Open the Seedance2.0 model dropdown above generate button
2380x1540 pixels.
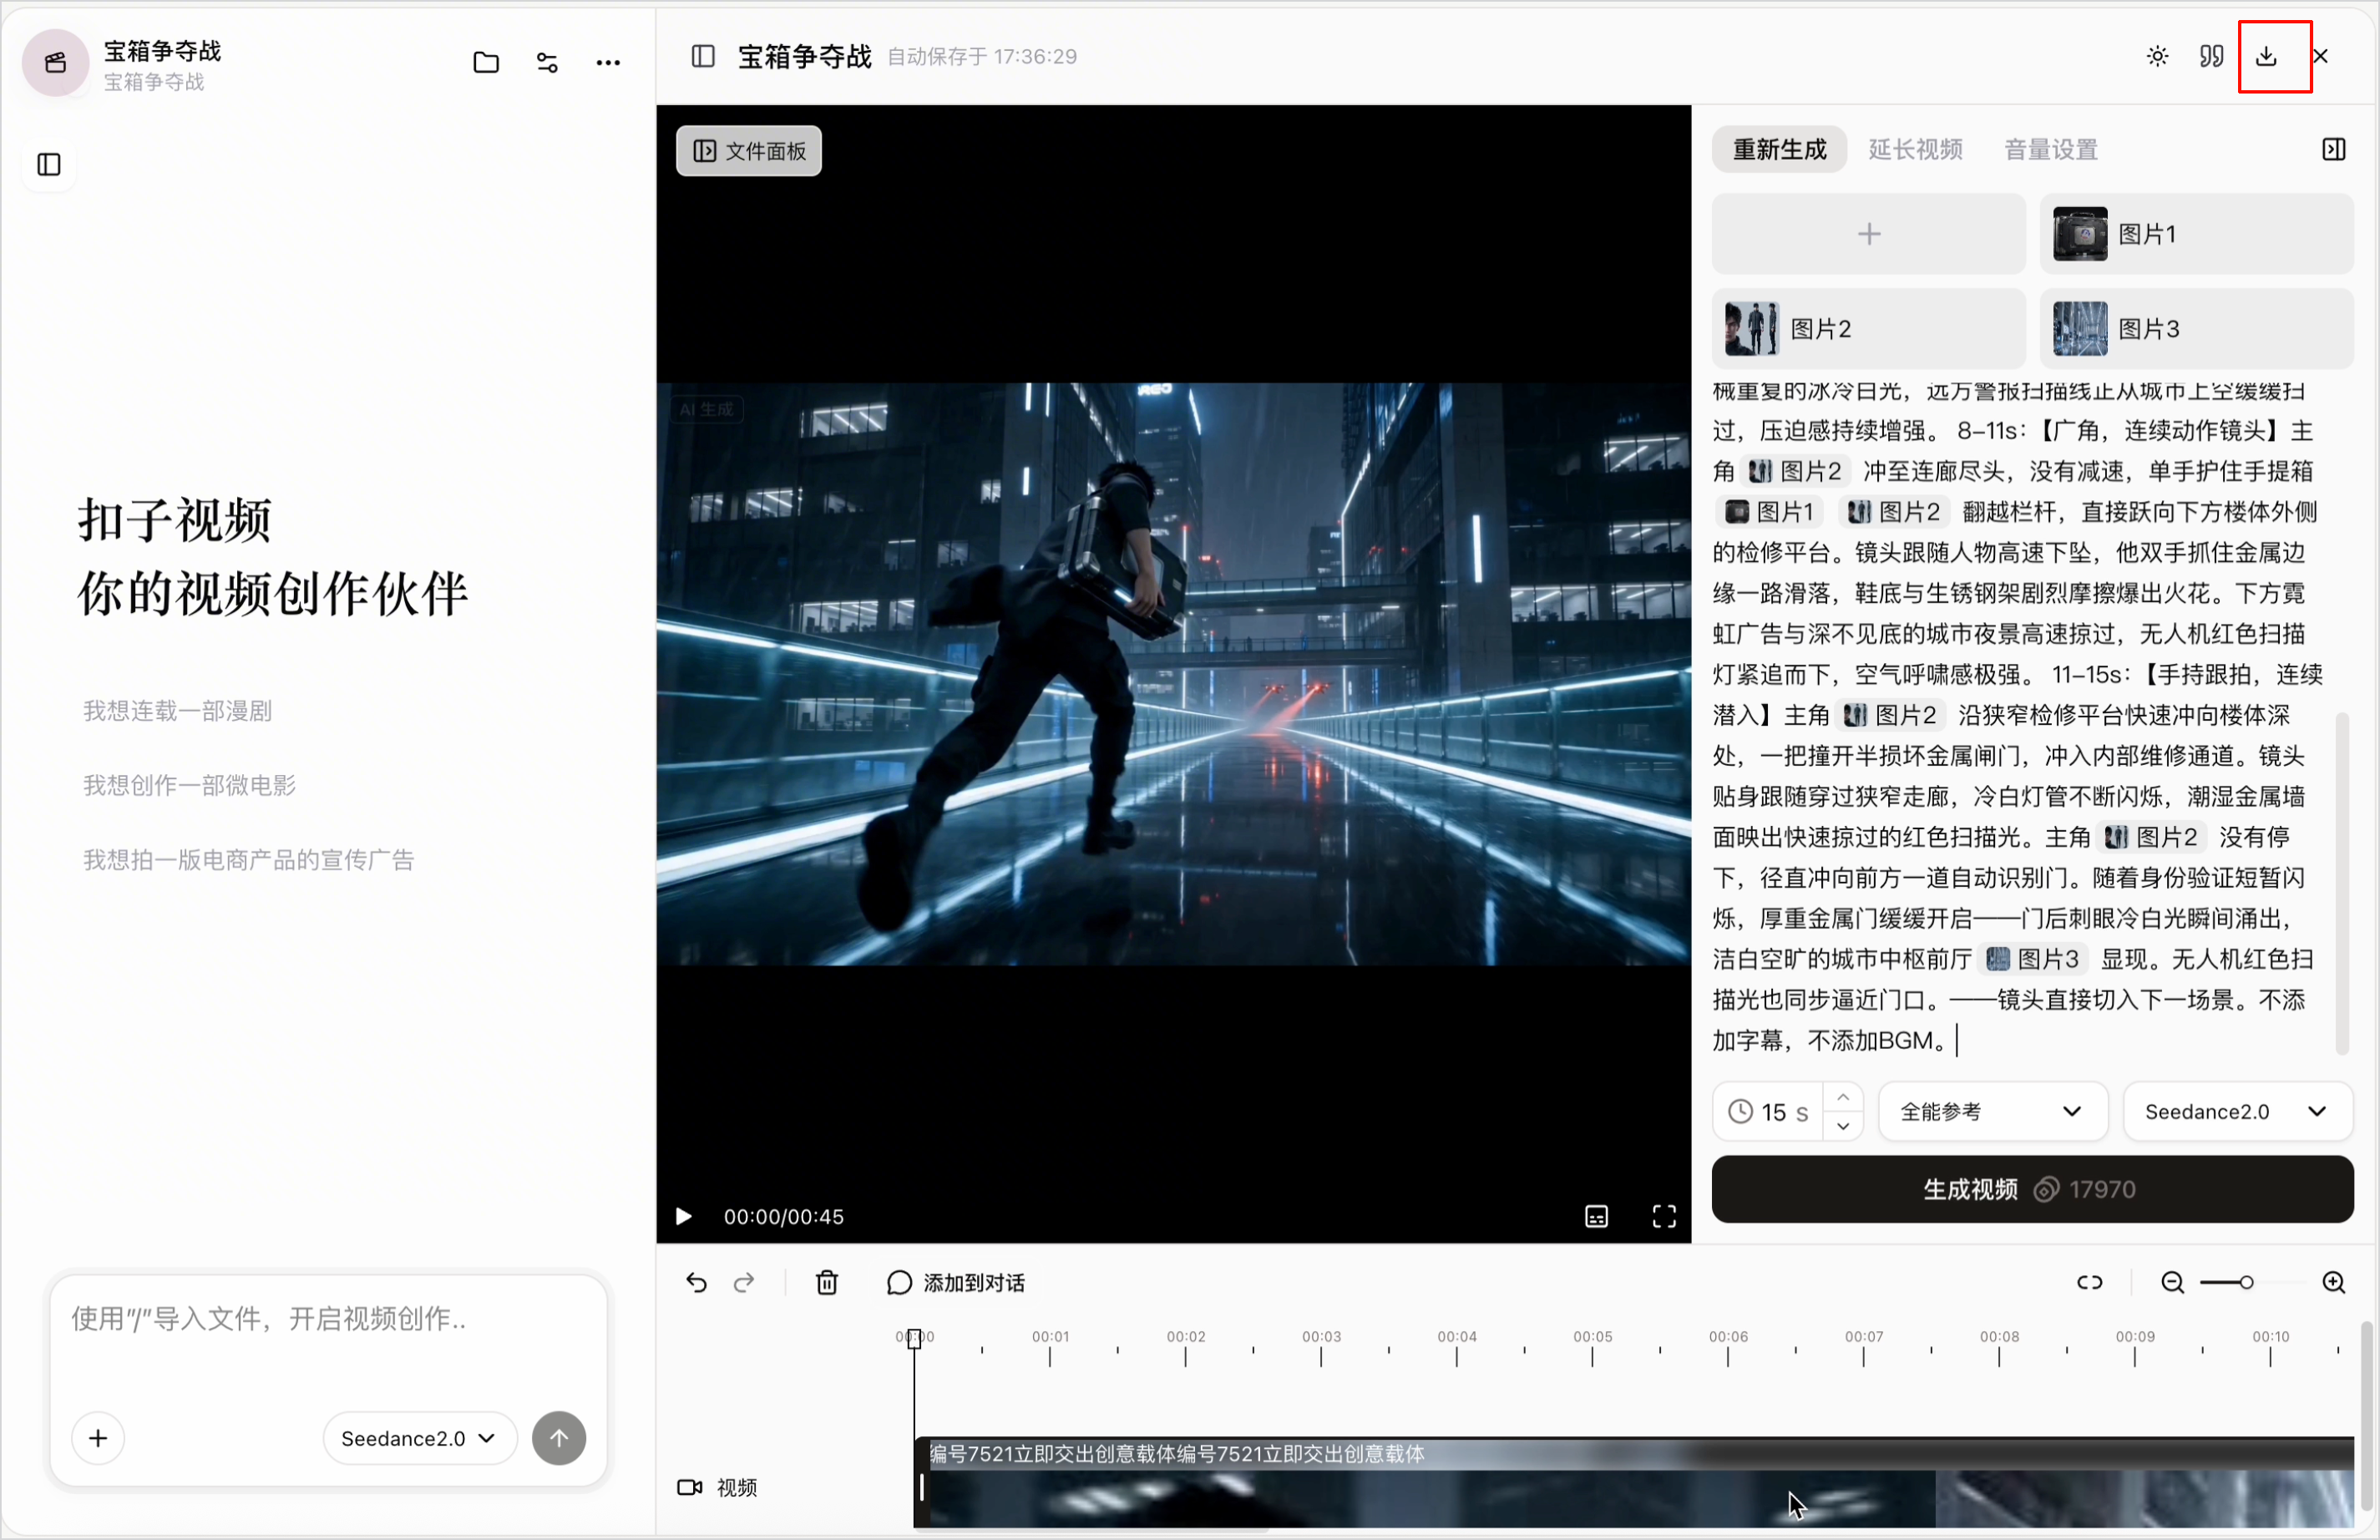(2237, 1111)
